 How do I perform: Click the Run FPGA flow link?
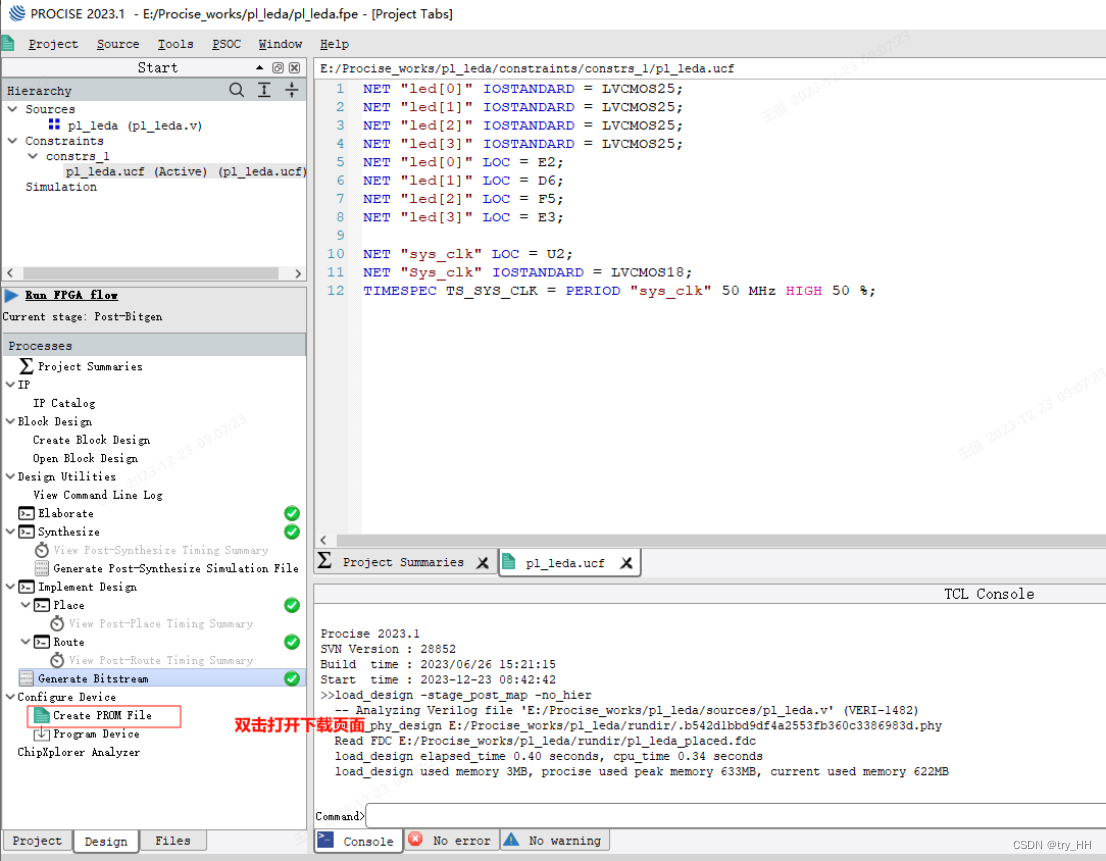point(71,295)
